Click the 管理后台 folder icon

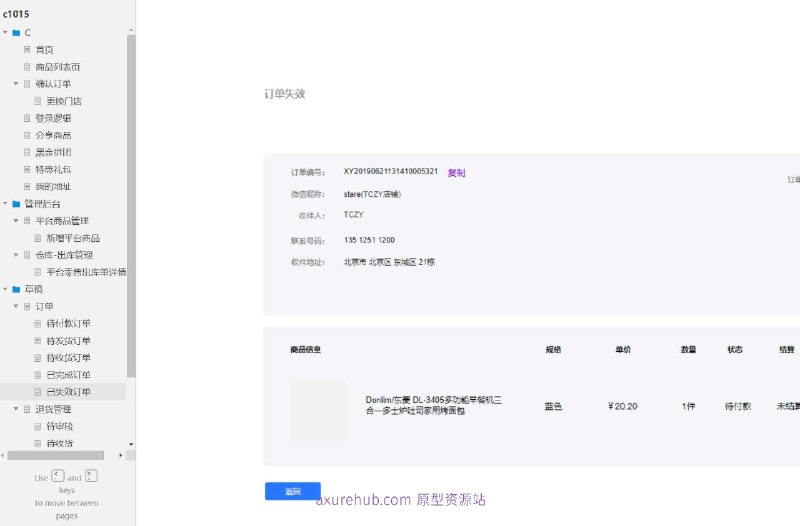(x=16, y=204)
